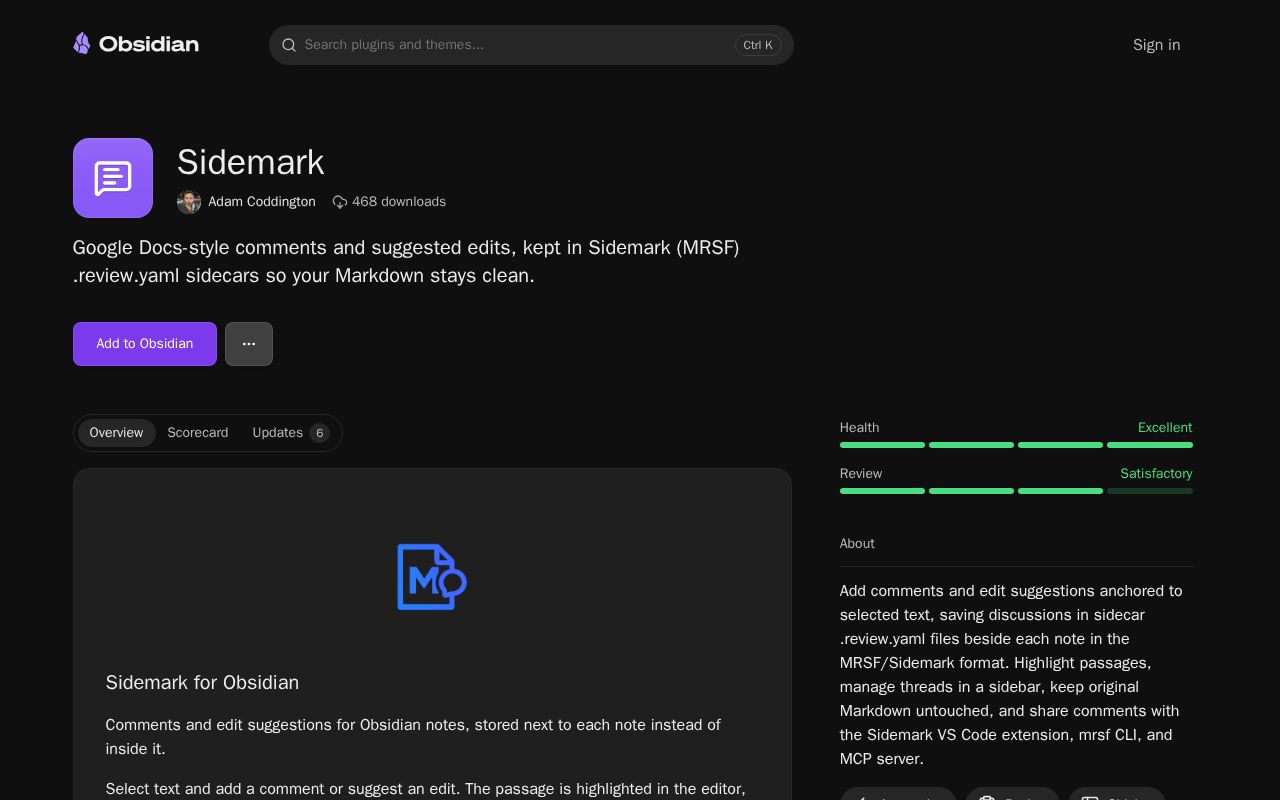Click the purple Sidemark plugin icon
Screen dimensions: 1280x800
(113, 178)
